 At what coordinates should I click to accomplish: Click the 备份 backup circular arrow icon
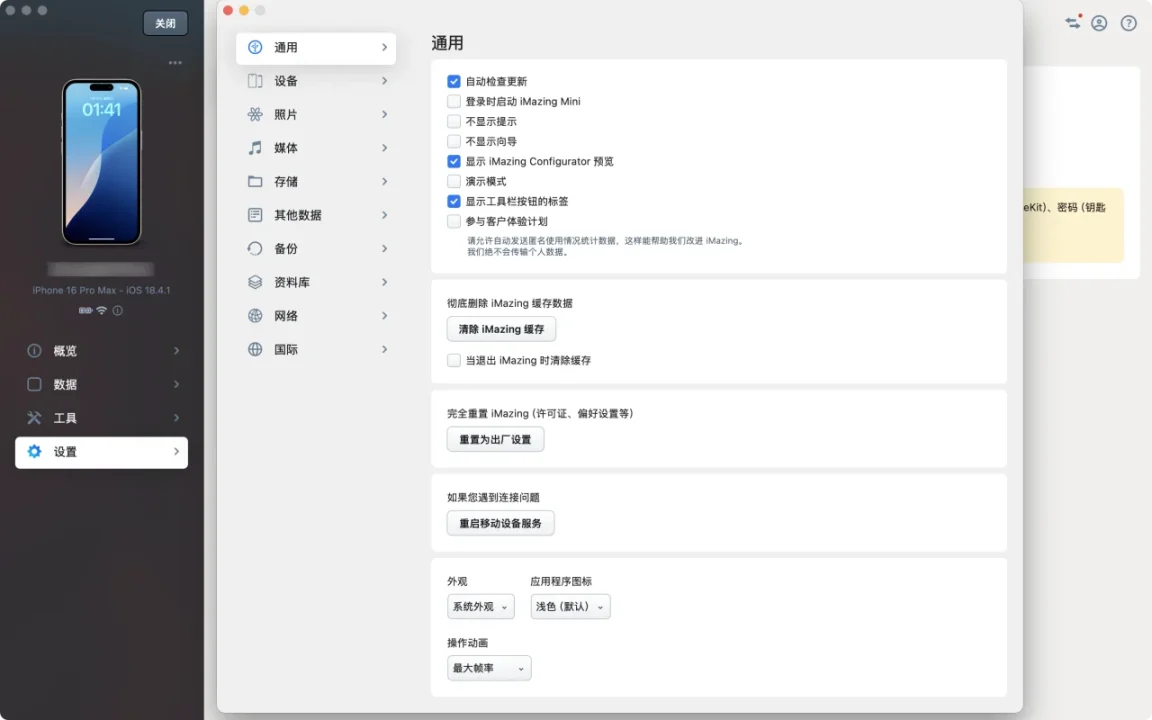click(255, 248)
